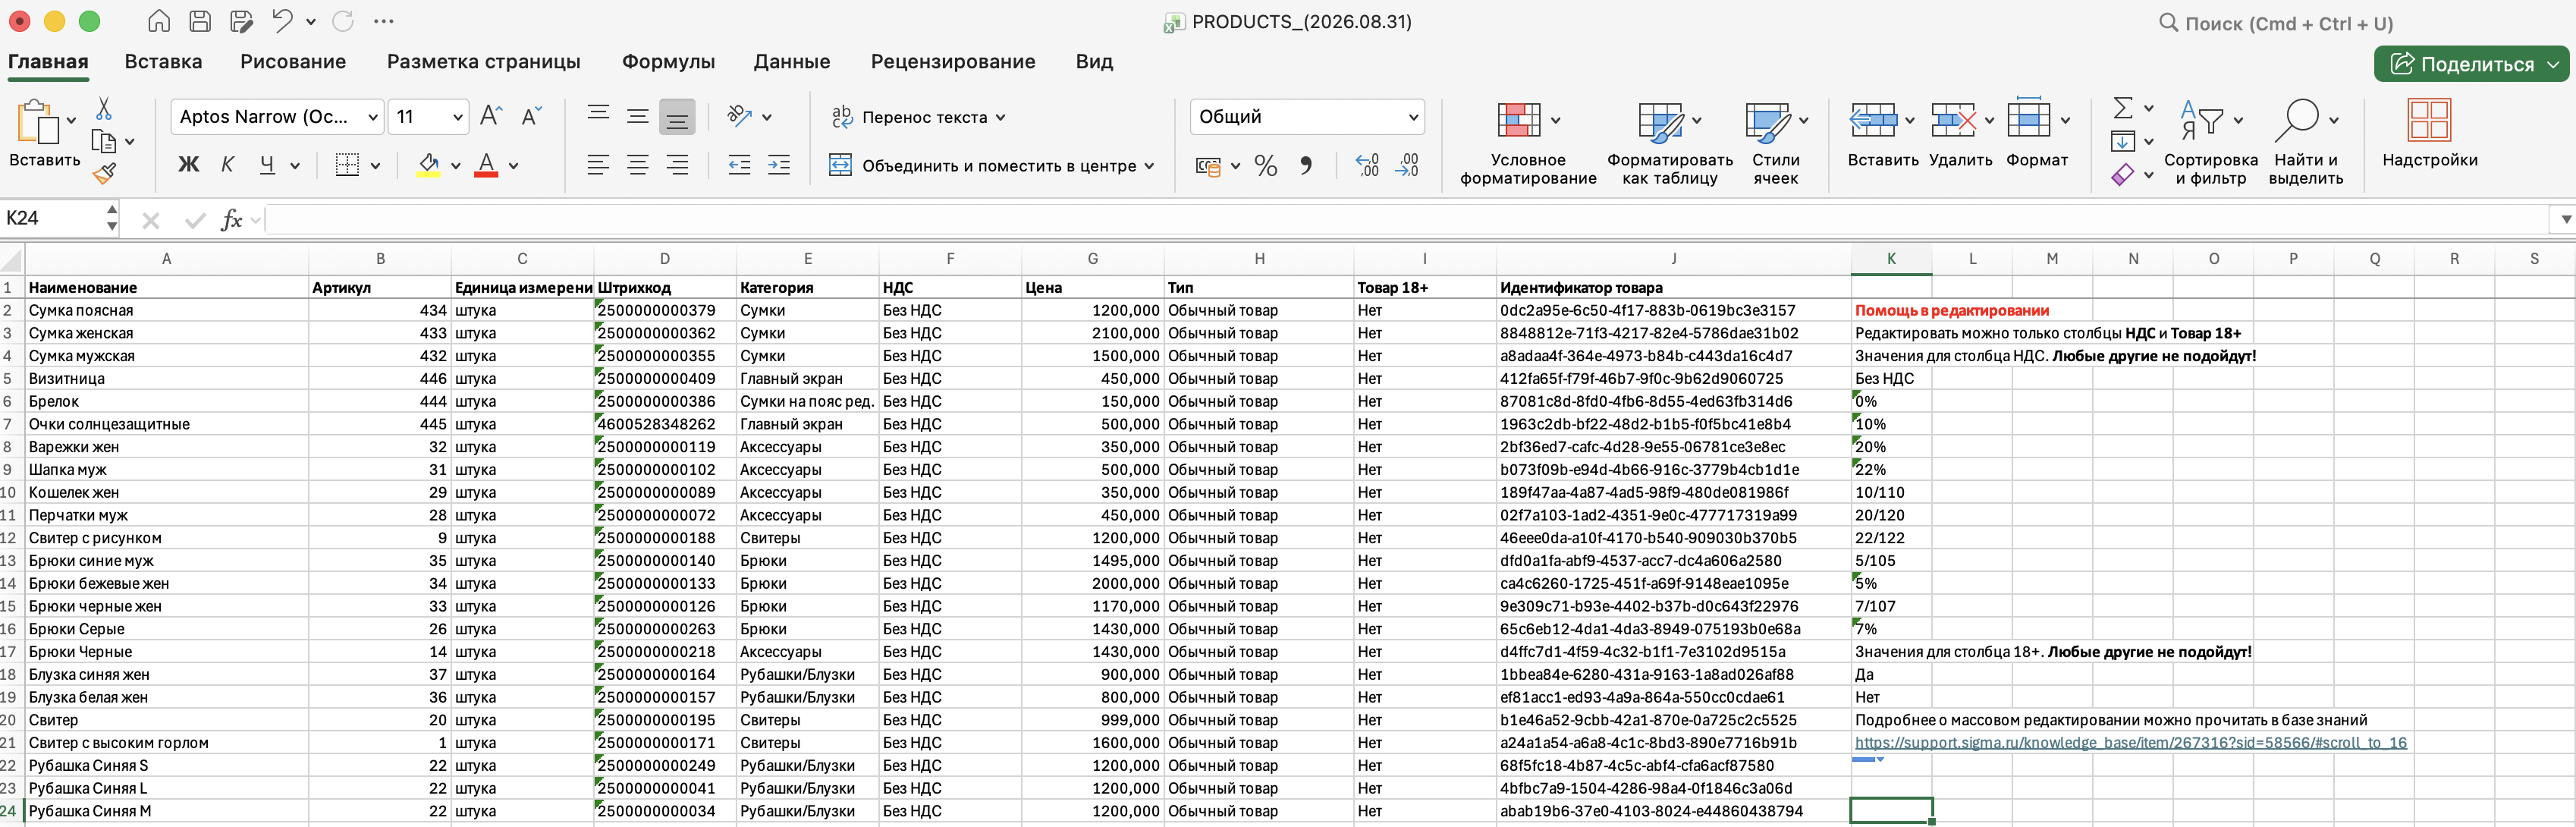Apply percent style to cells

(1265, 166)
